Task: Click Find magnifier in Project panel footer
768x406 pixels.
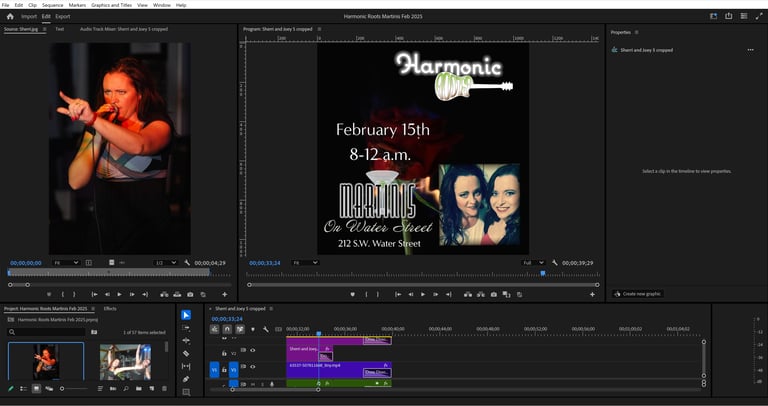Action: point(126,388)
